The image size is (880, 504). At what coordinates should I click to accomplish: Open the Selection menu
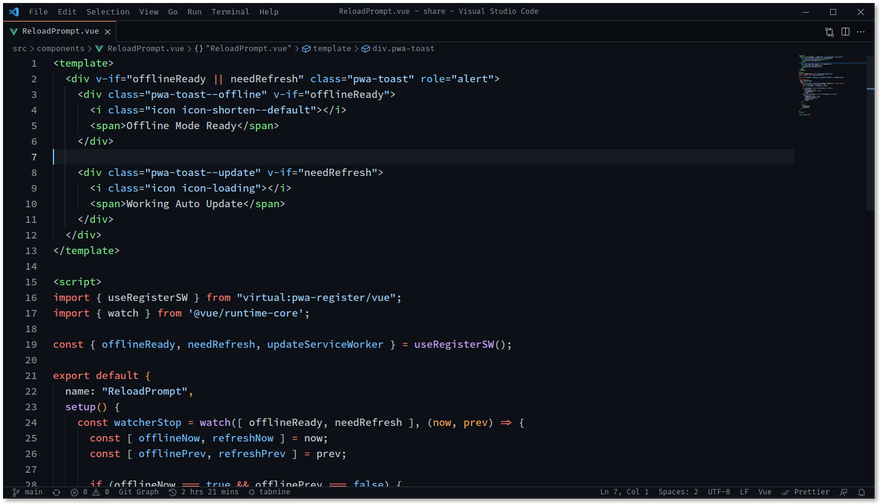(107, 12)
